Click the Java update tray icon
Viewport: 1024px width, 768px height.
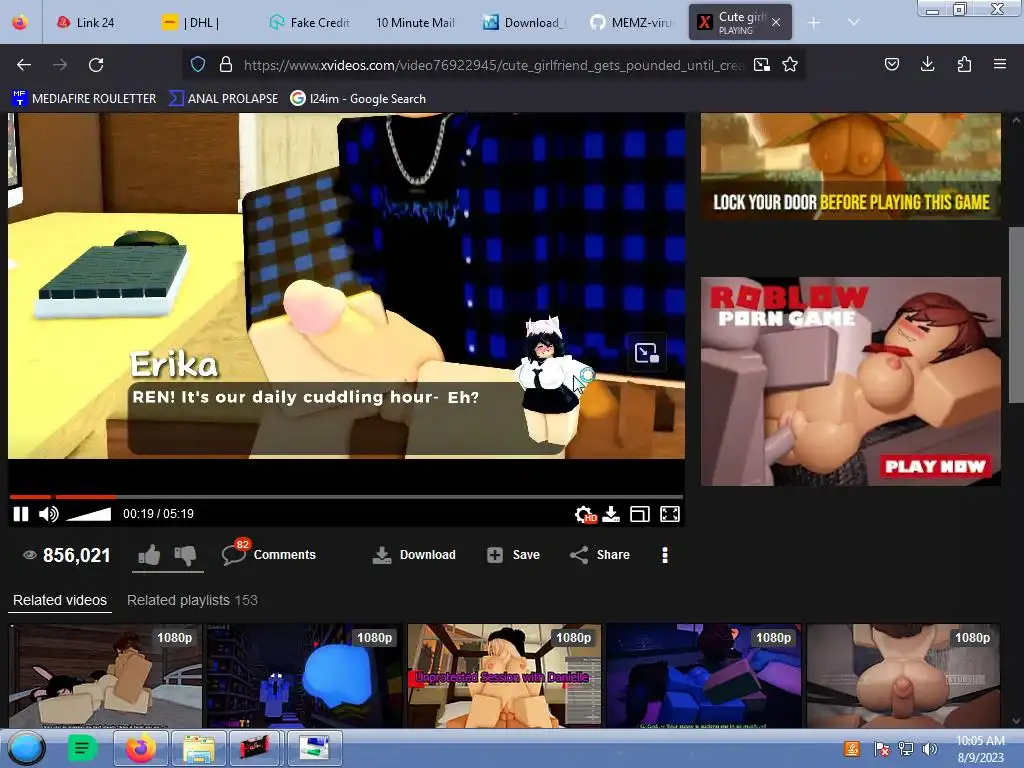pyautogui.click(x=852, y=749)
